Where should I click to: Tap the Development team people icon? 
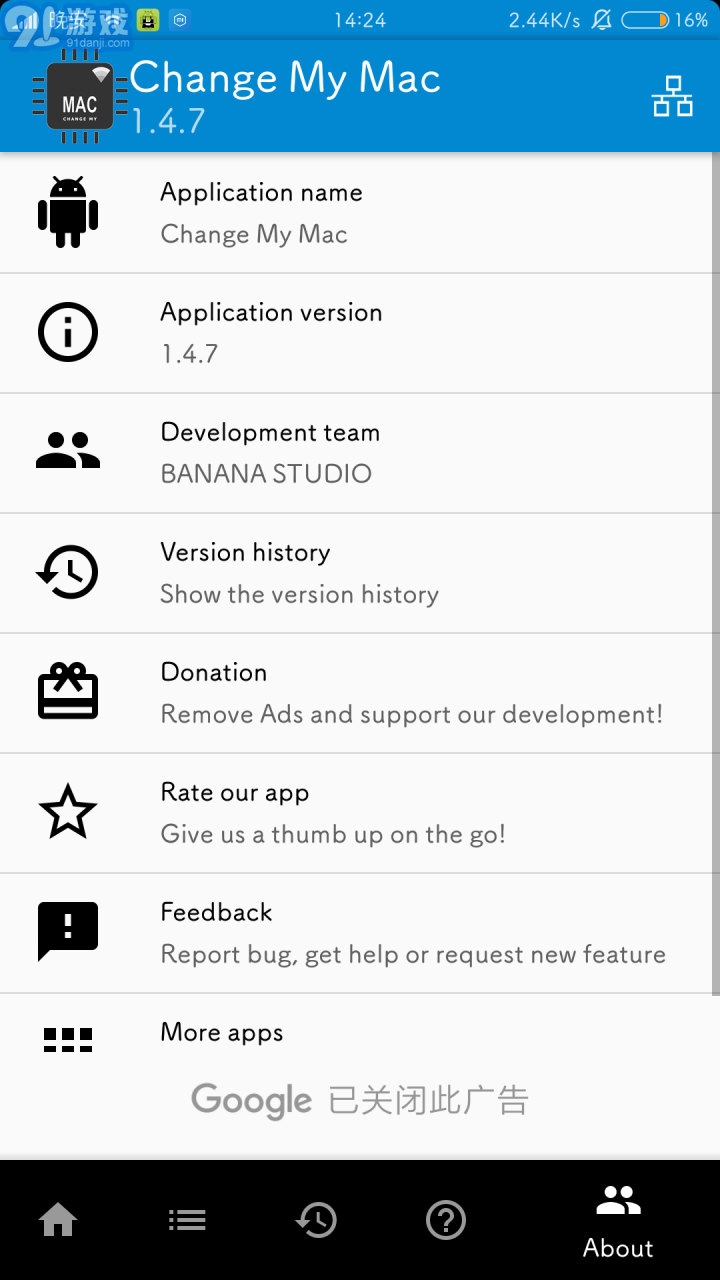[68, 451]
